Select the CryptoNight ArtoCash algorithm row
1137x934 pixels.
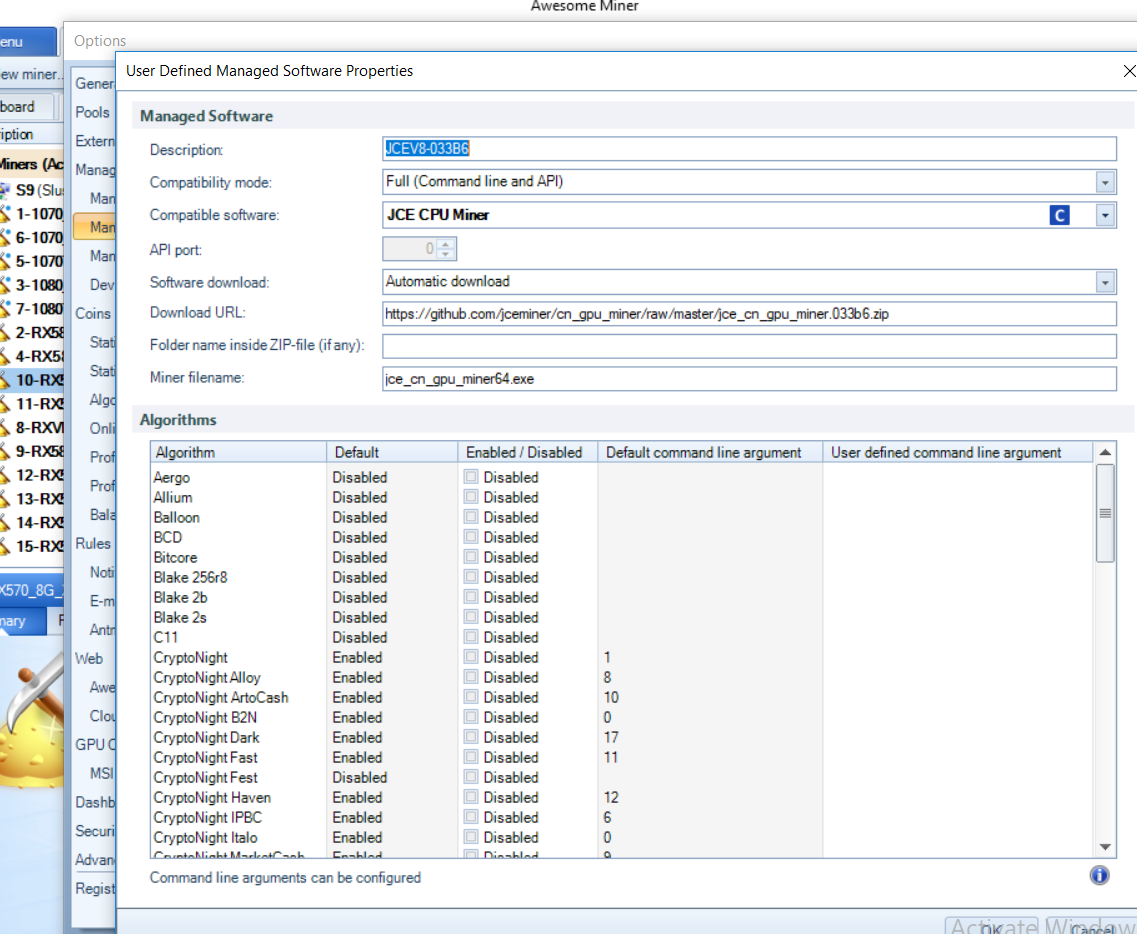(621, 698)
